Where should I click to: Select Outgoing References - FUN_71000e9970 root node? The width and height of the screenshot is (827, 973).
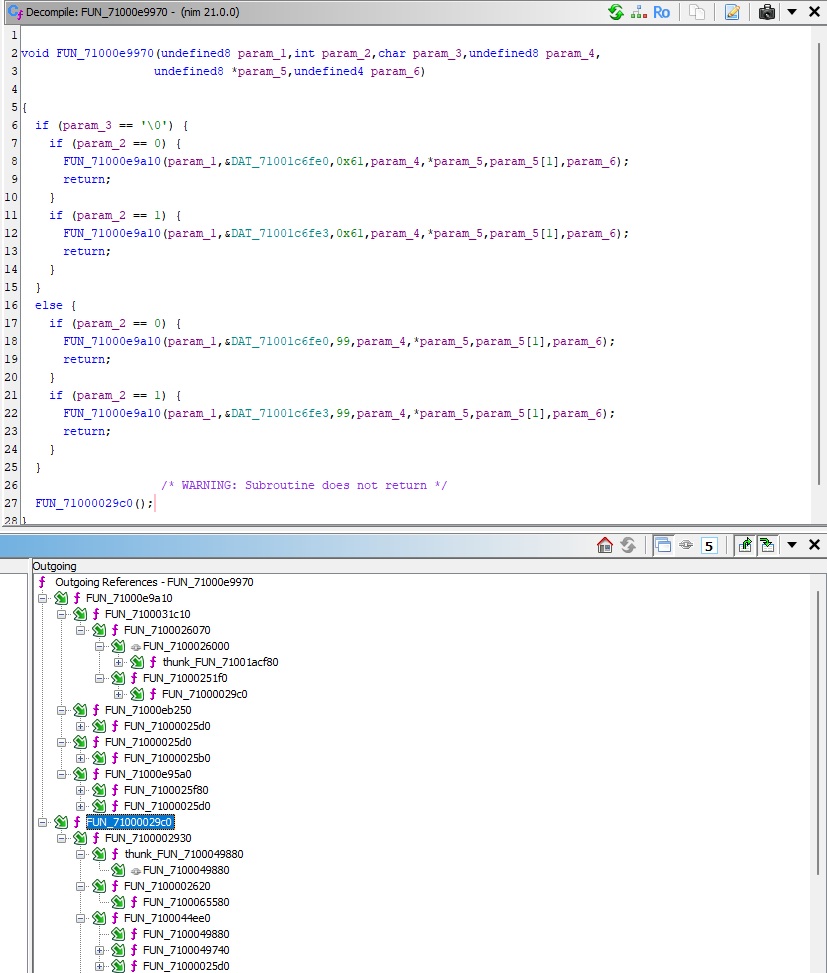click(x=154, y=582)
